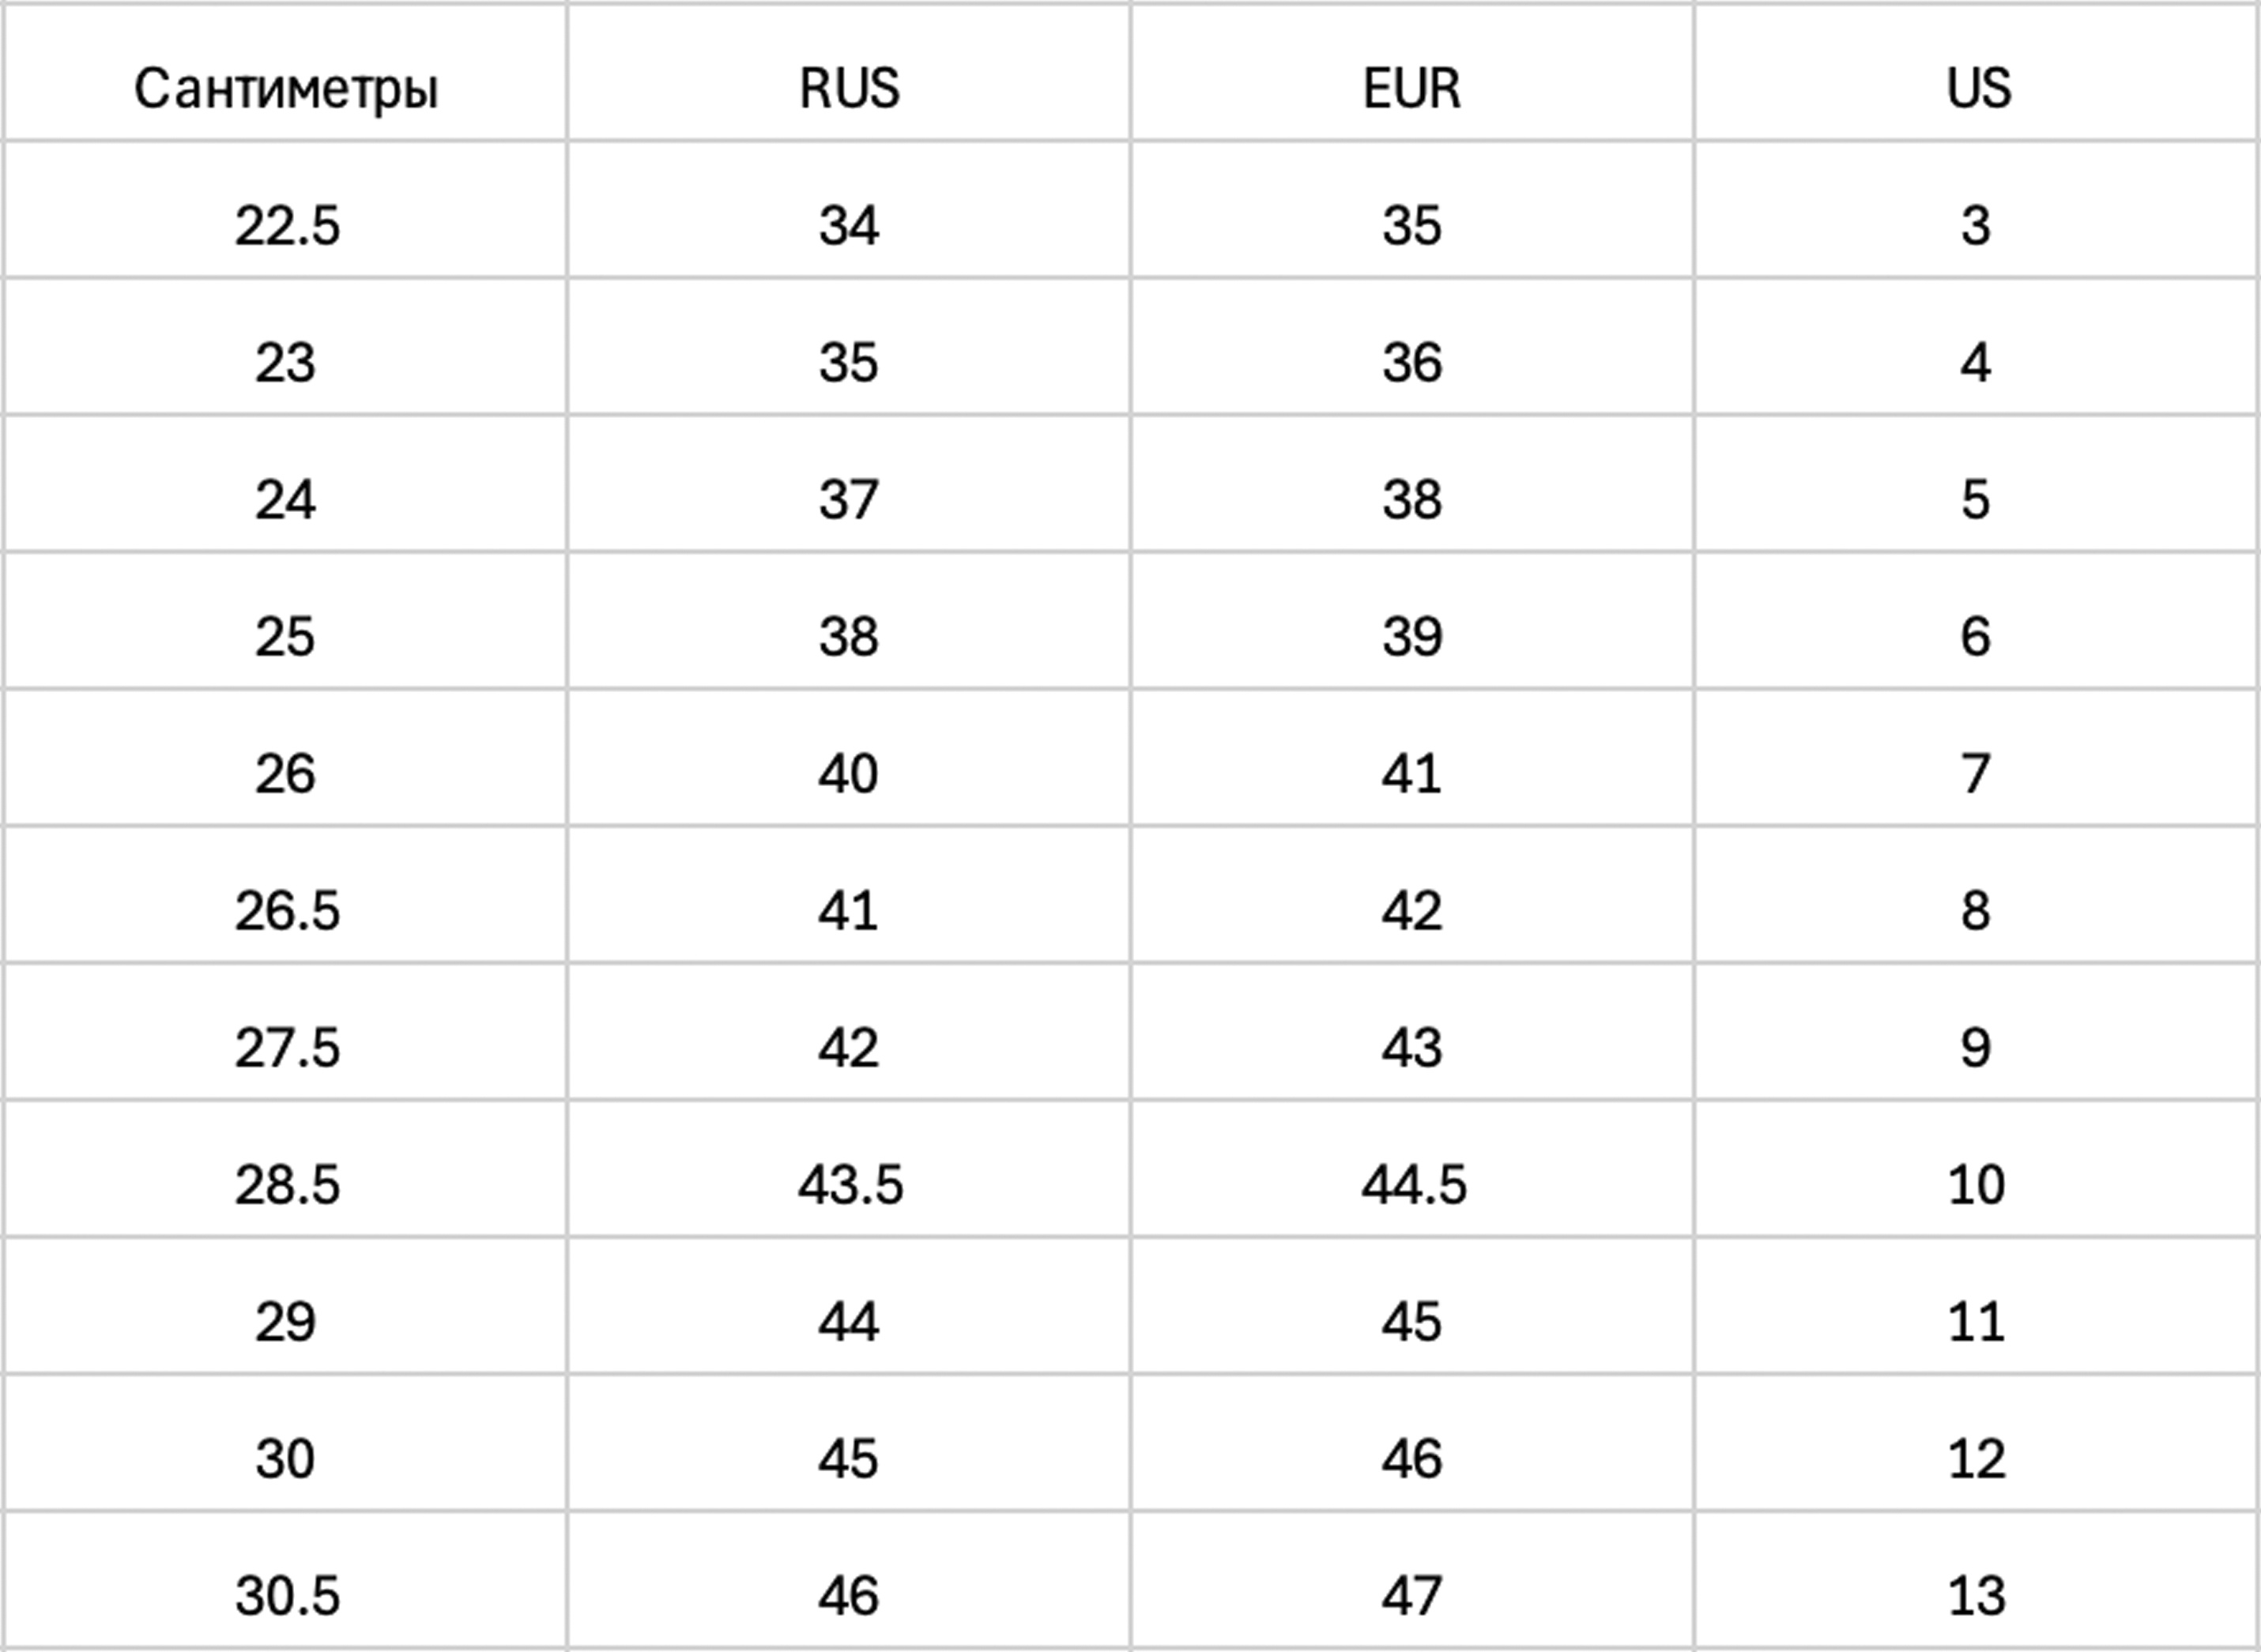Select the EUR 47 cell
2261x1652 pixels.
point(1412,1581)
